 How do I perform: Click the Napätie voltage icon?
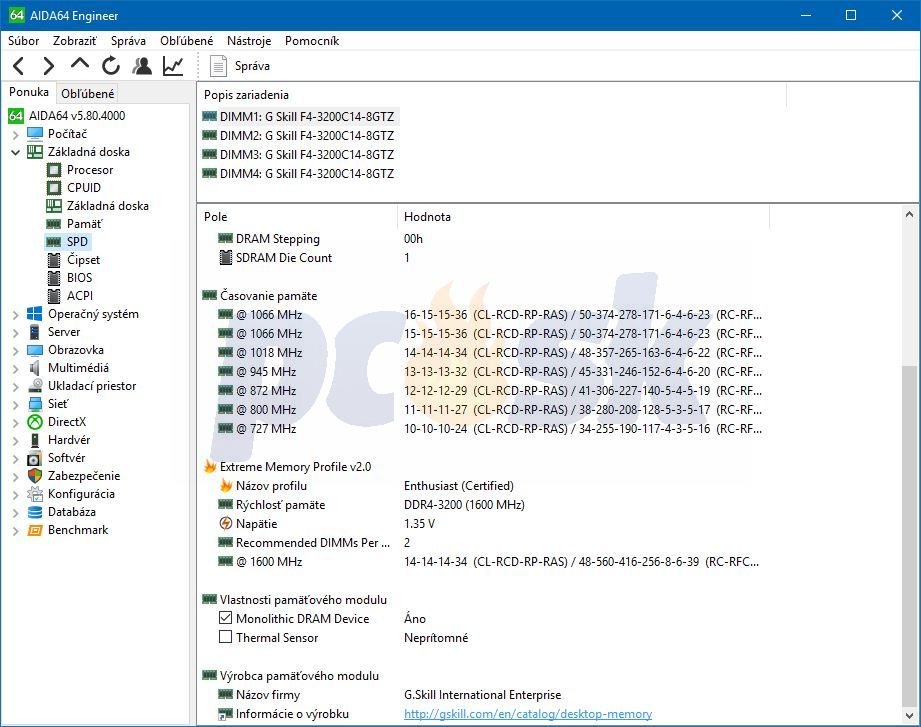(x=226, y=523)
